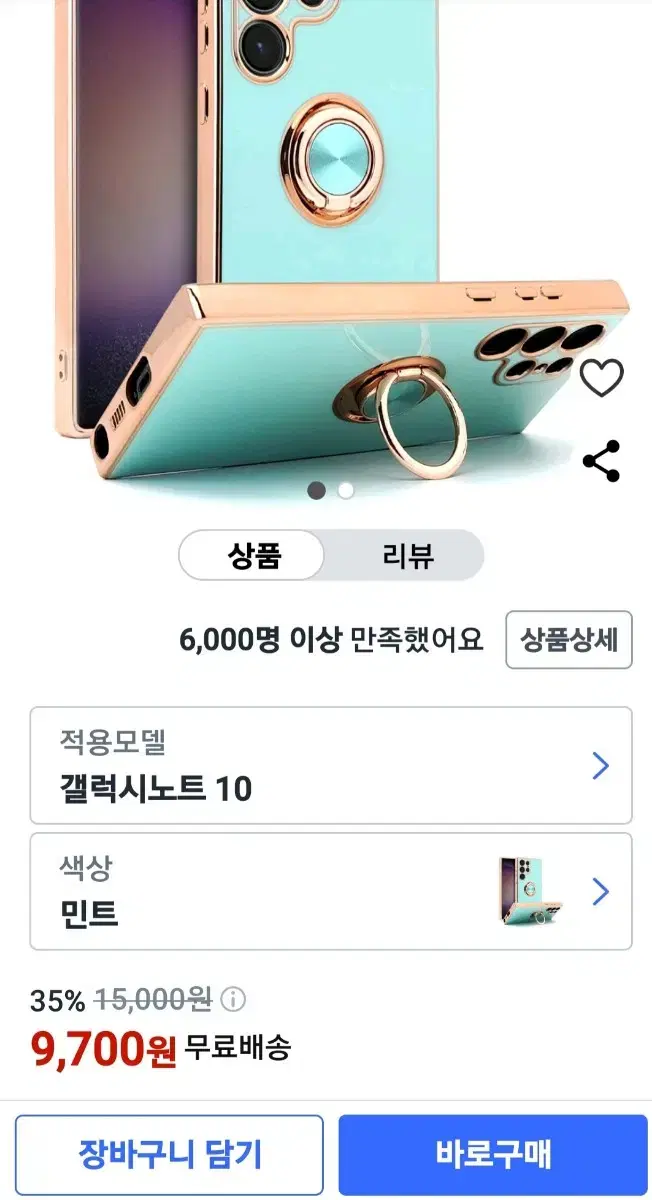The width and height of the screenshot is (652, 1200).
Task: Select the second image pagination dot
Action: [x=345, y=490]
